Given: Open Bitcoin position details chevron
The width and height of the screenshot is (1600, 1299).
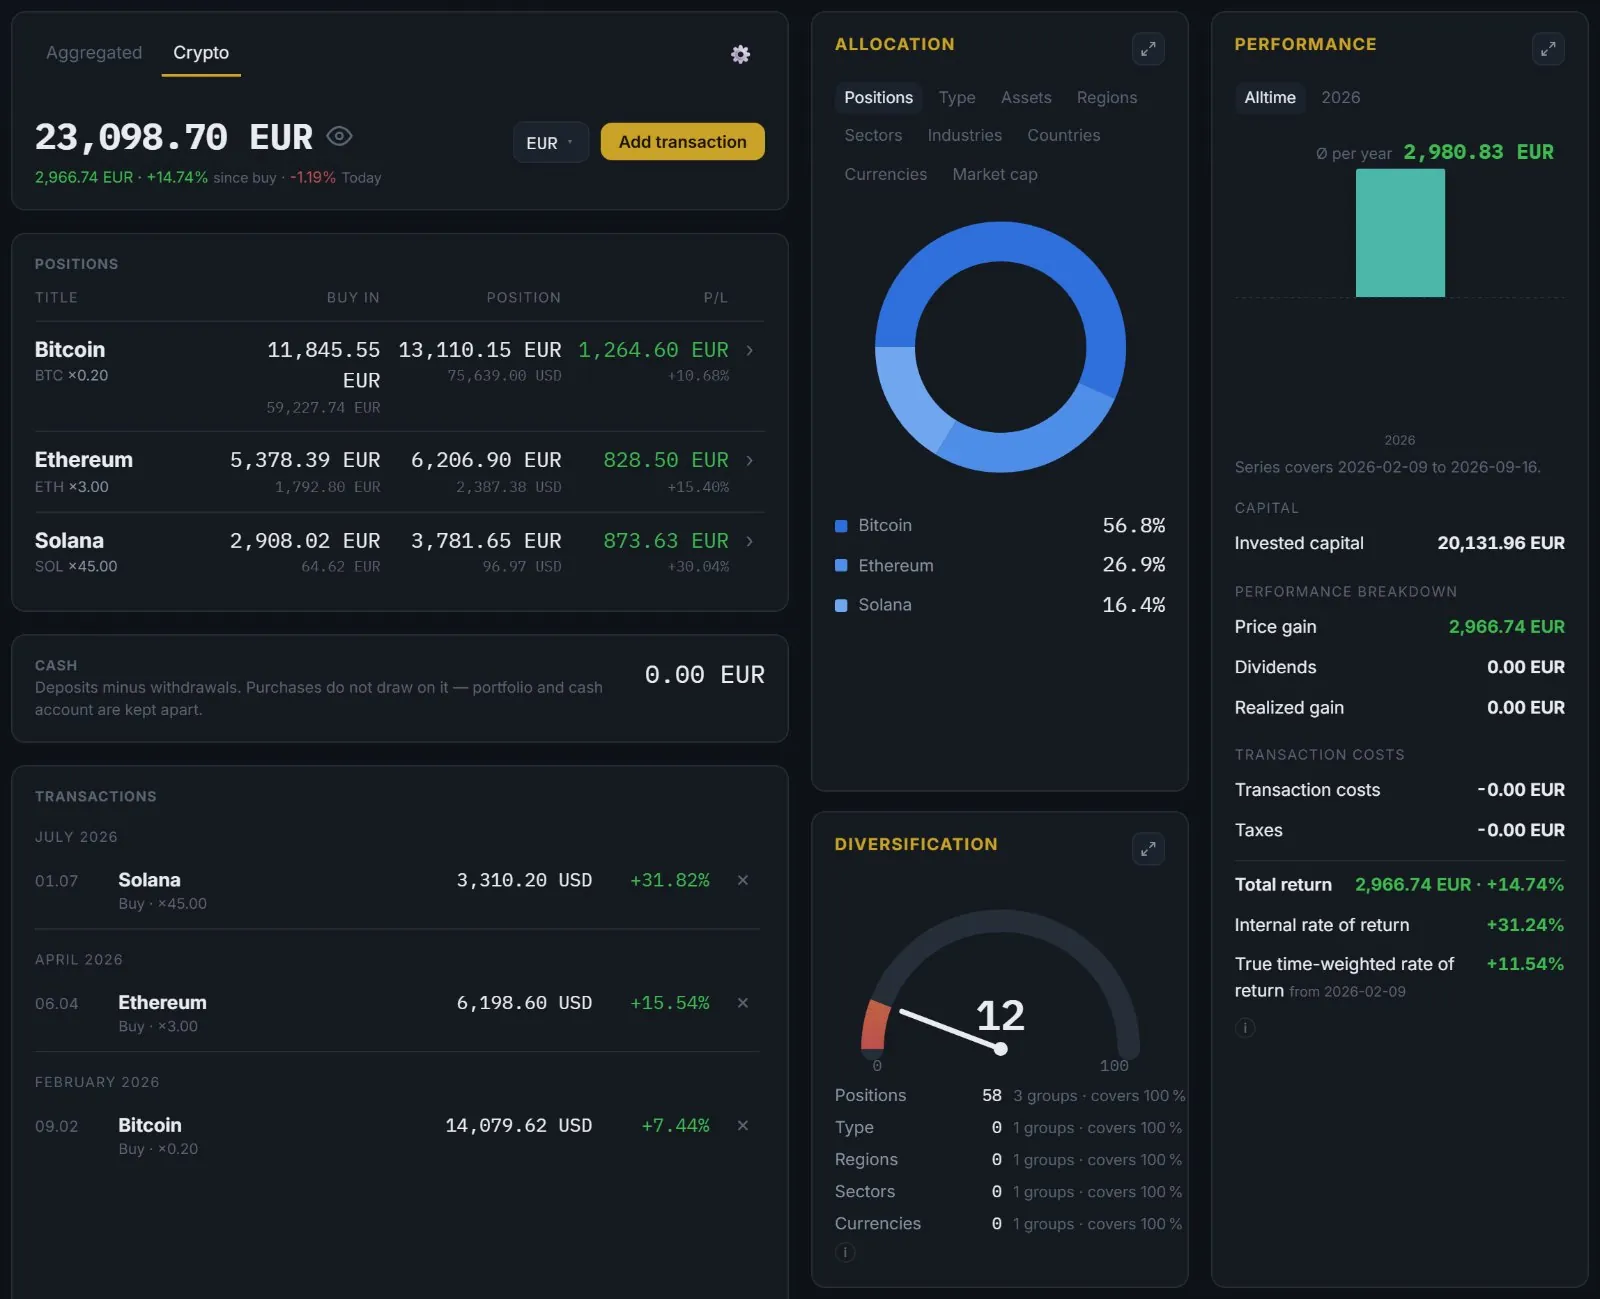Looking at the screenshot, I should click(x=750, y=350).
